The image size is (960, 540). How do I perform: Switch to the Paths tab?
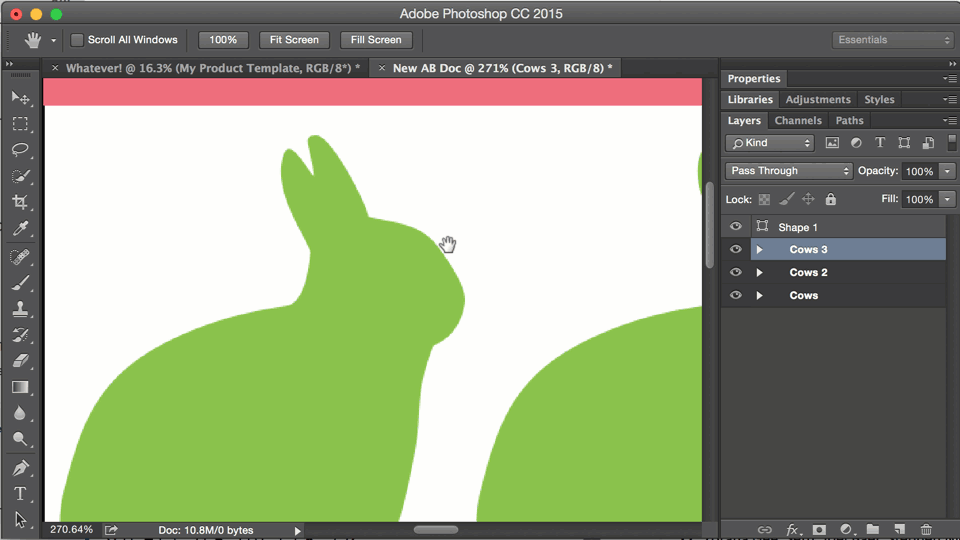pos(849,121)
